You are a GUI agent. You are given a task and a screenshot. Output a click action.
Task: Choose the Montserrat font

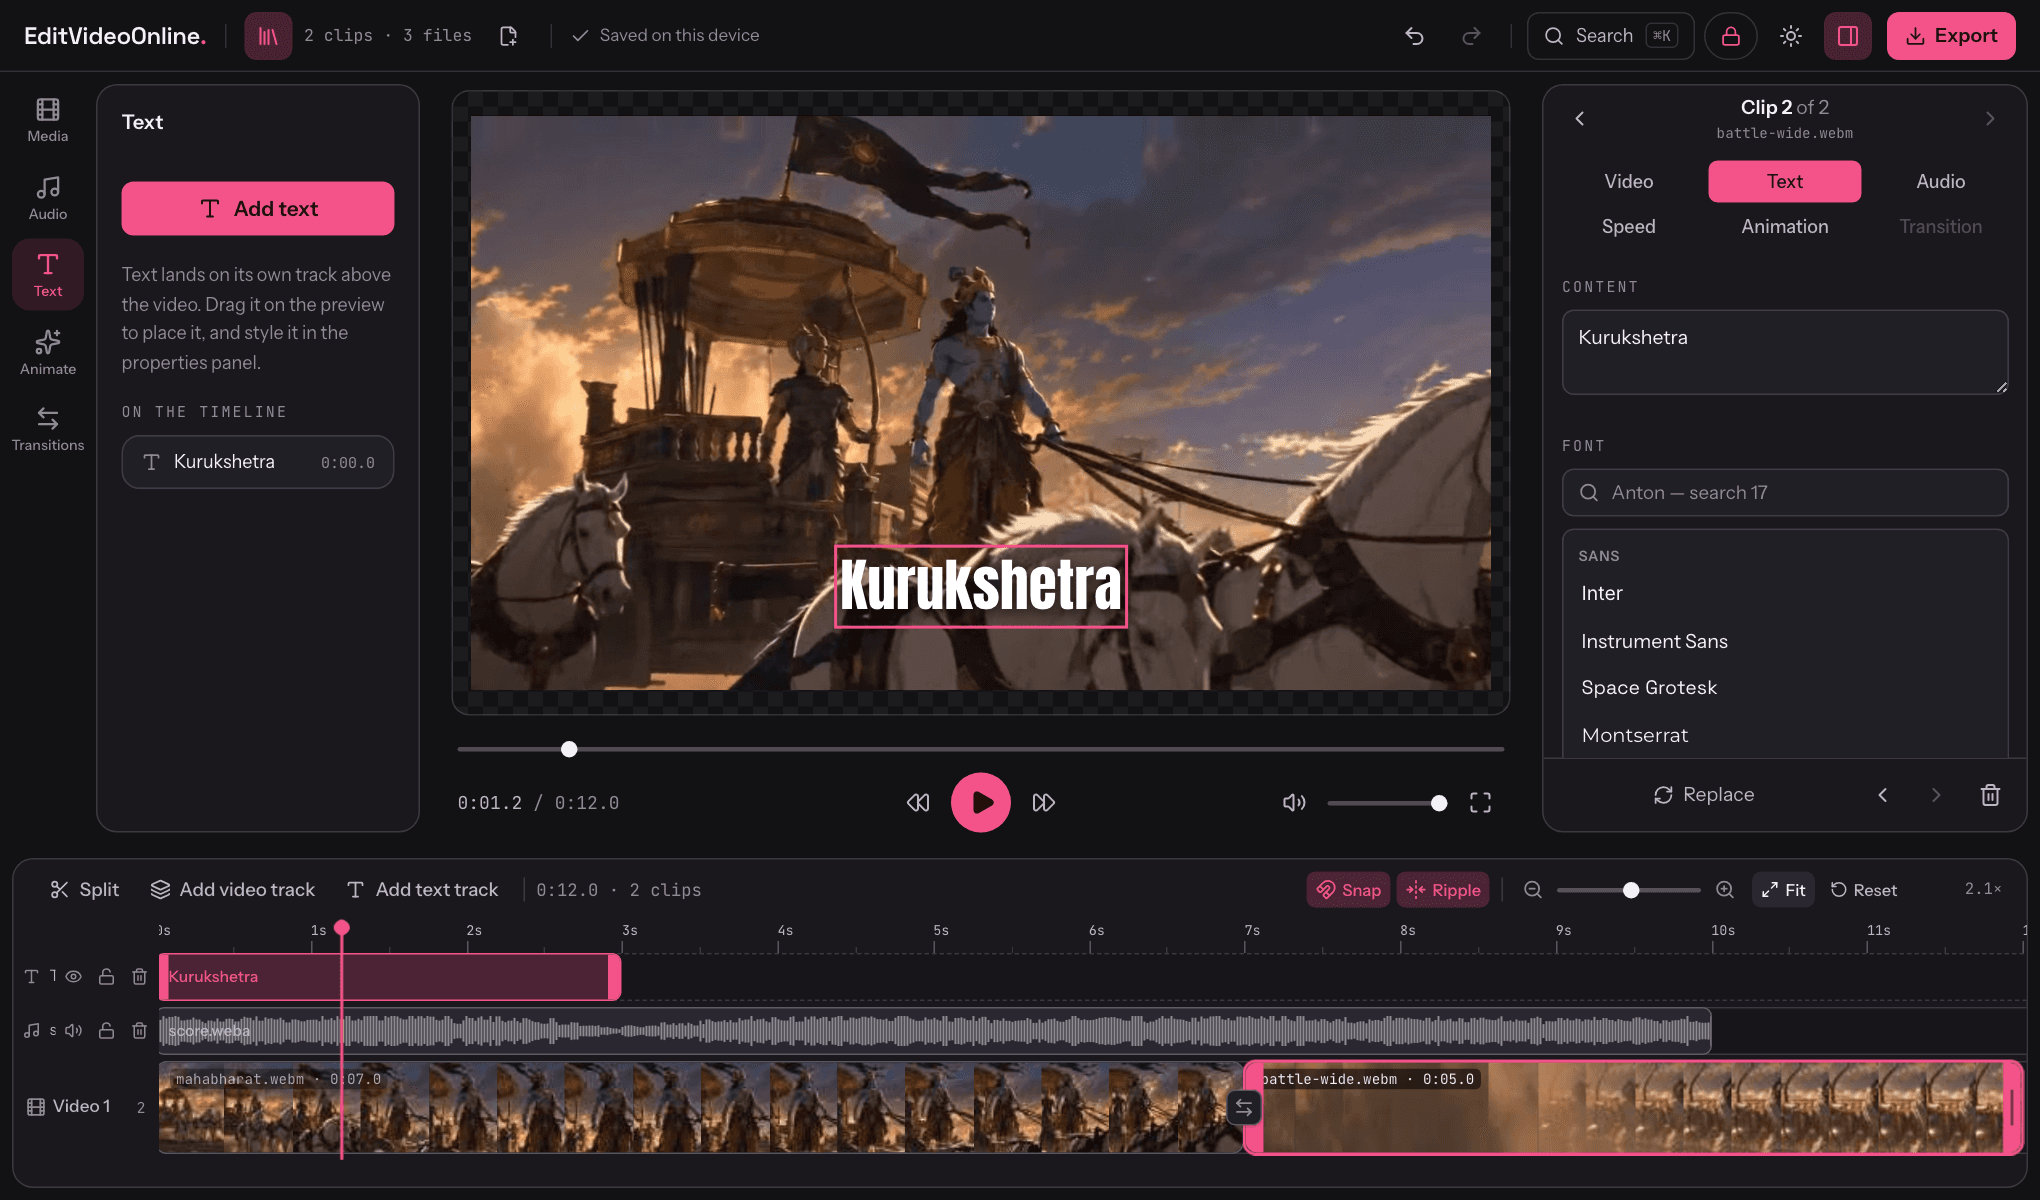click(x=1785, y=735)
